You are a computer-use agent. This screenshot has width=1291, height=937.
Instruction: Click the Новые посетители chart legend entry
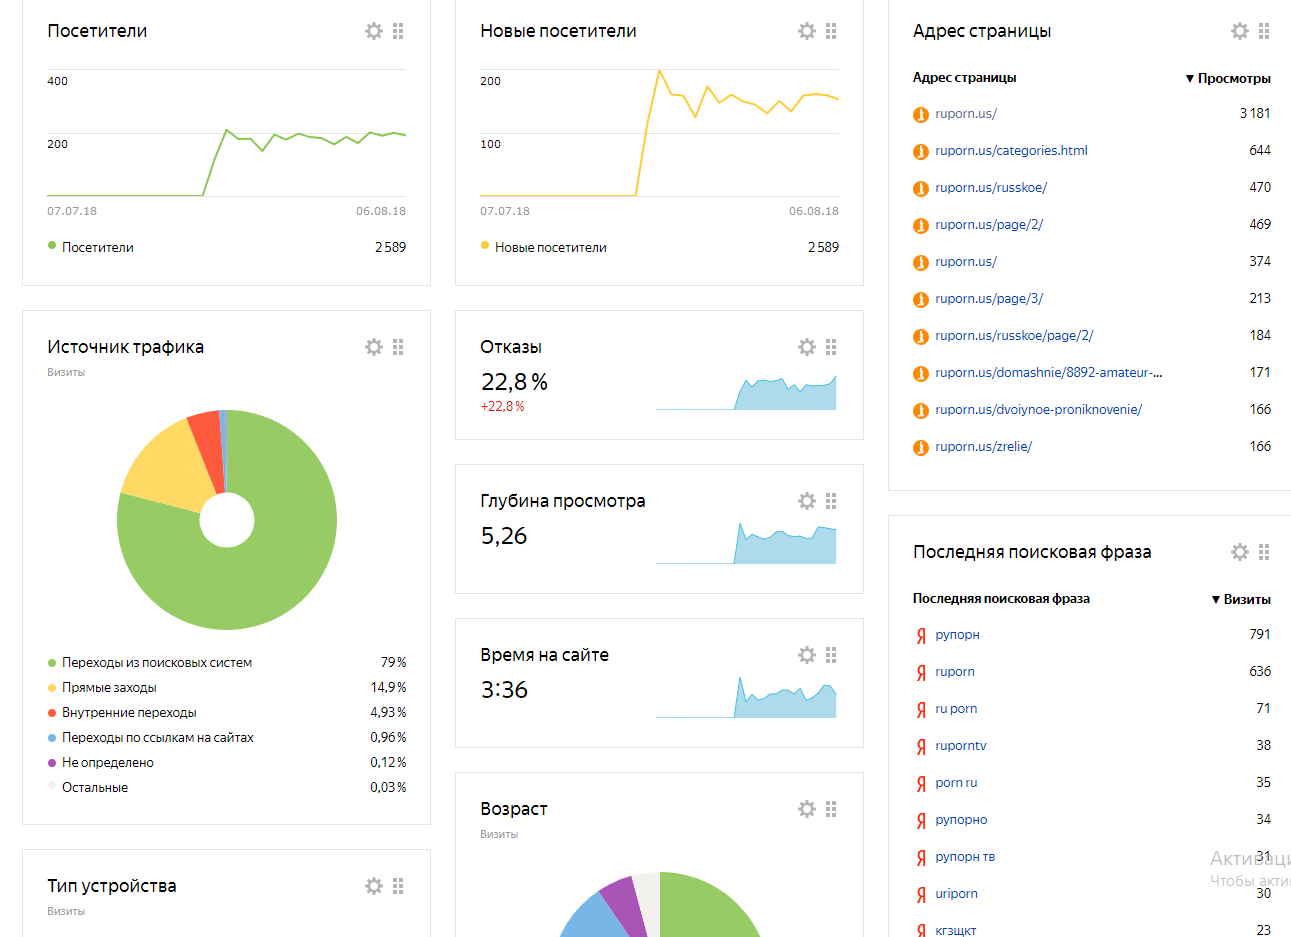(543, 247)
